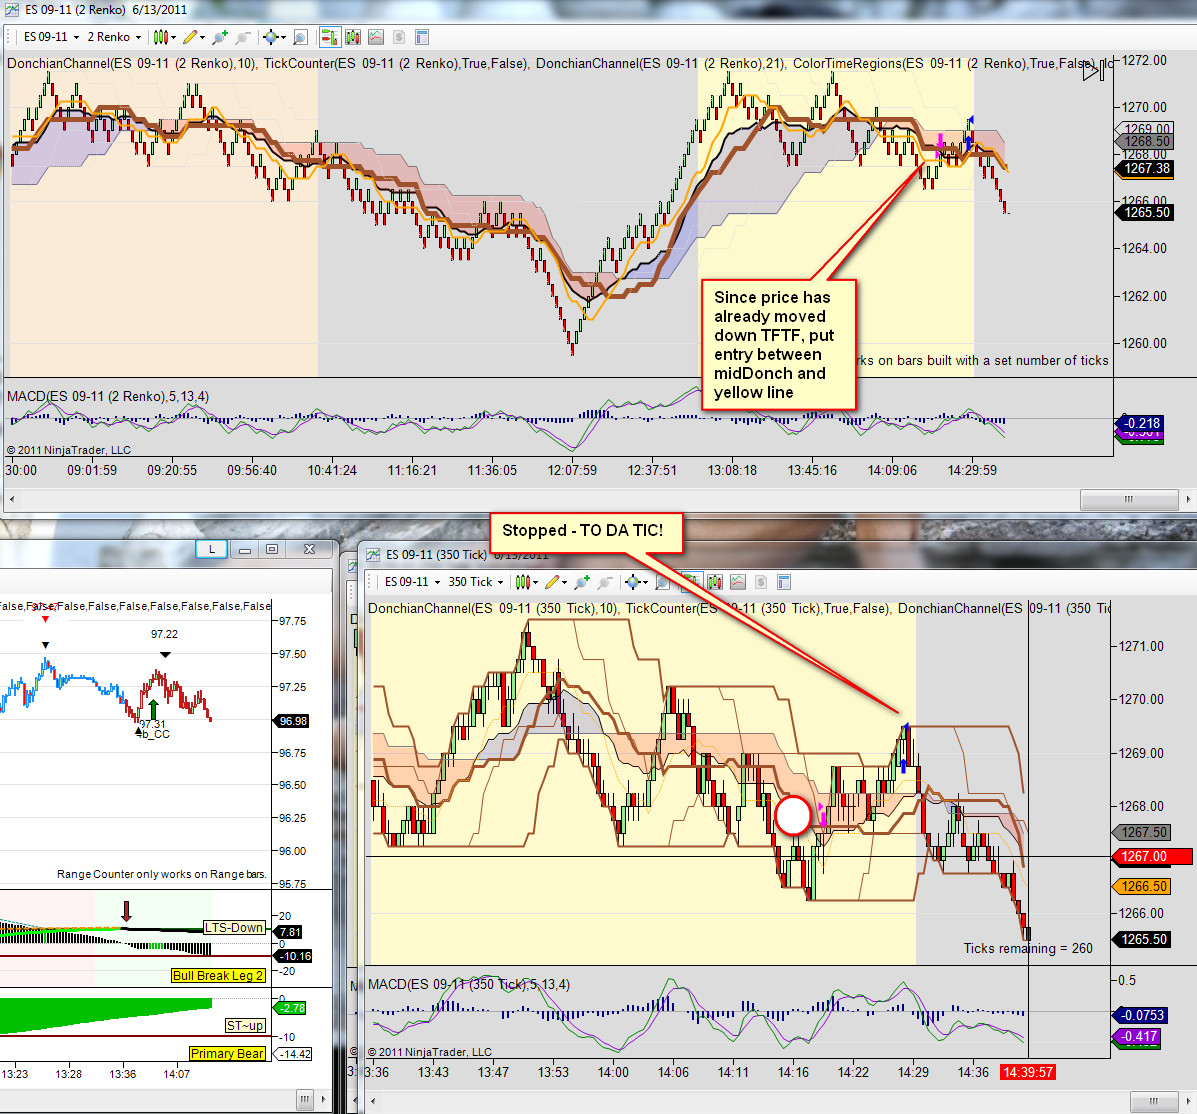Click the Ticks remaining = 260 text
Screen dimensions: 1197x1114
click(1028, 948)
